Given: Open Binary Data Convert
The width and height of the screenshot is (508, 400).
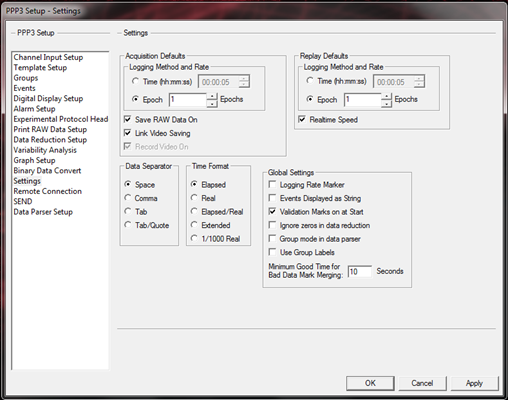Looking at the screenshot, I should pyautogui.click(x=47, y=171).
